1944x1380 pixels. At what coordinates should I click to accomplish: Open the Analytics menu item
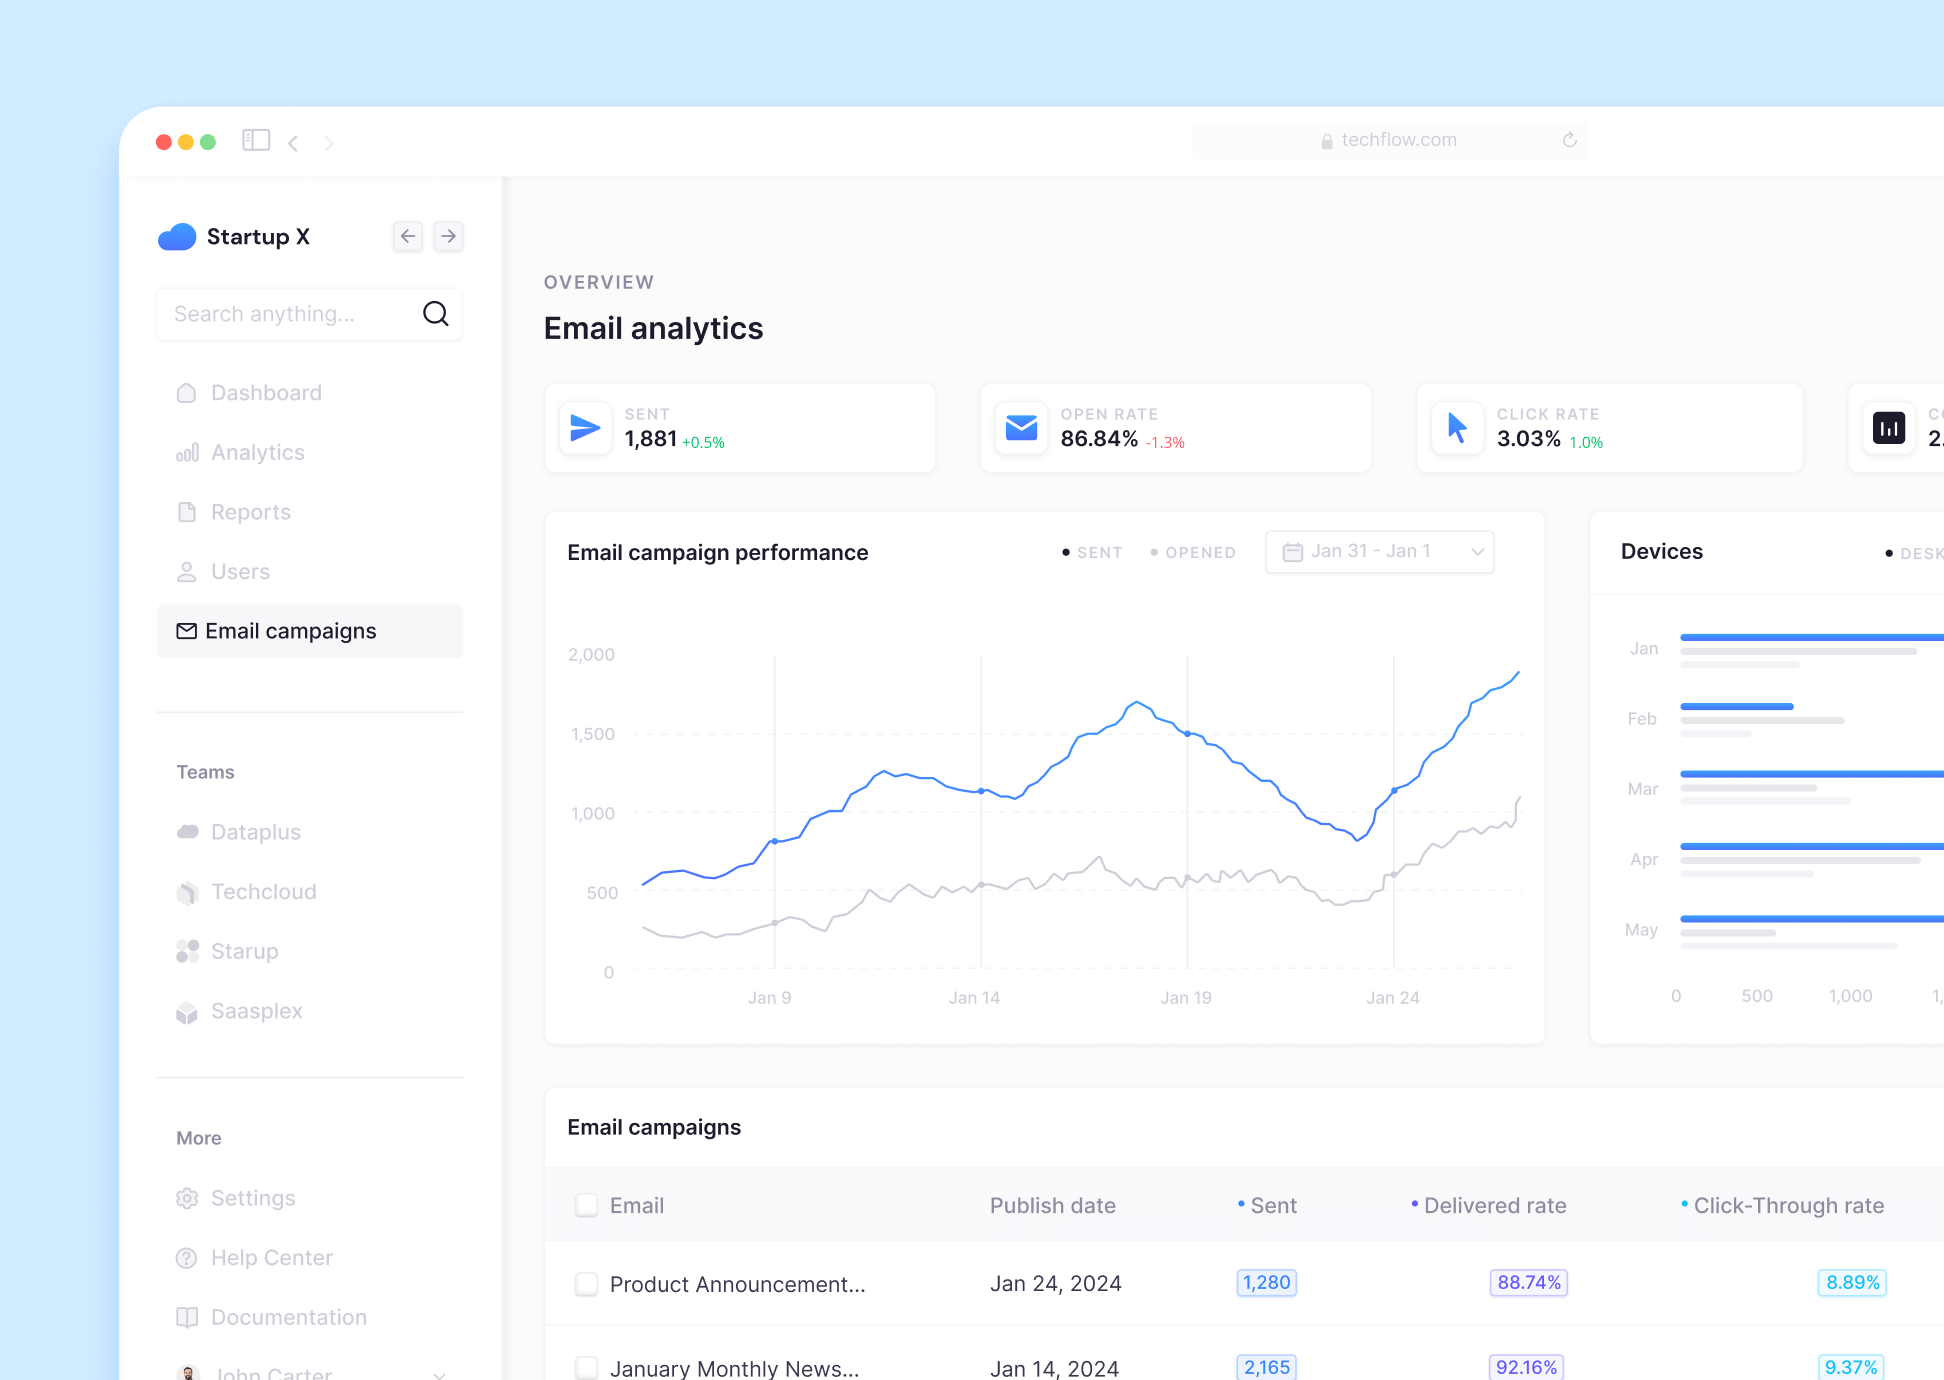click(310, 453)
